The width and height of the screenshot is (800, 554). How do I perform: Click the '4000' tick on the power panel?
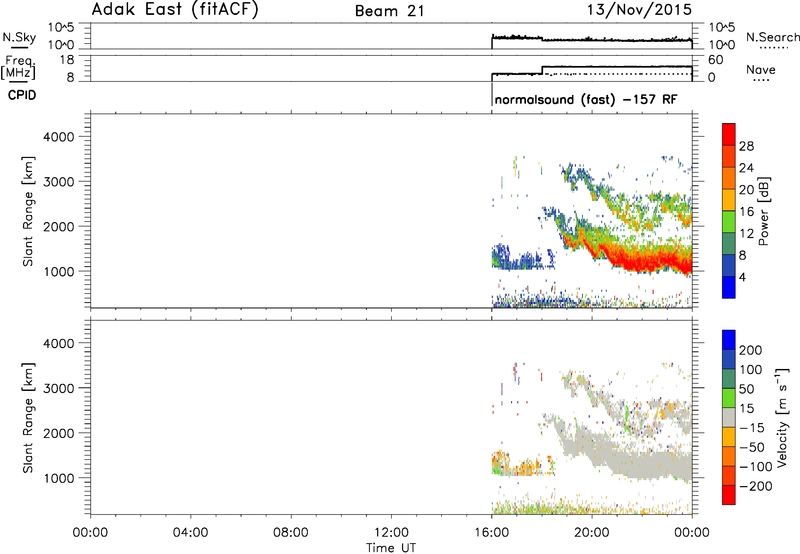tap(59, 137)
